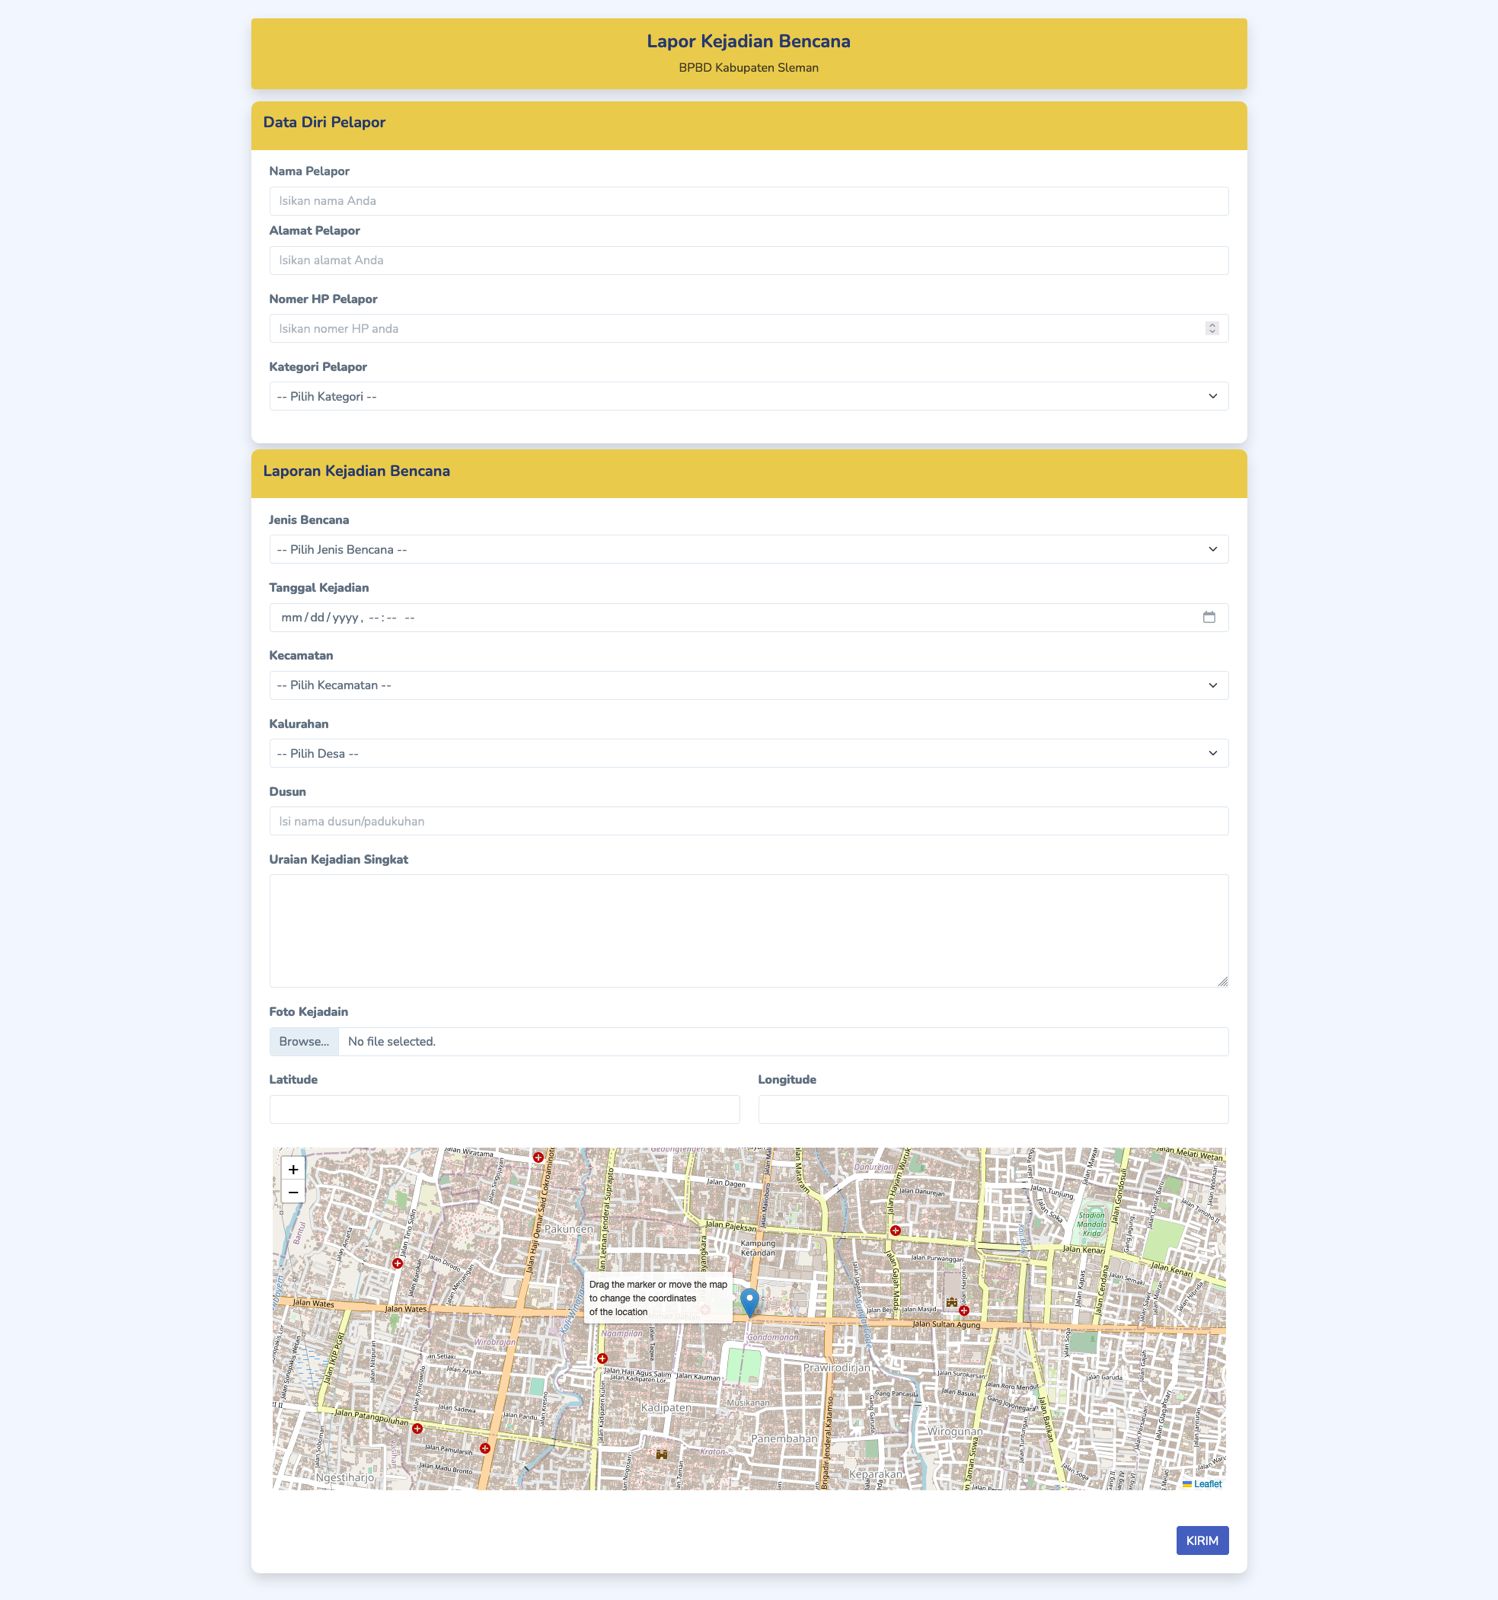Open the Kalurahan Pilih Desa dropdown
Screen dimensions: 1498x1600
click(749, 753)
